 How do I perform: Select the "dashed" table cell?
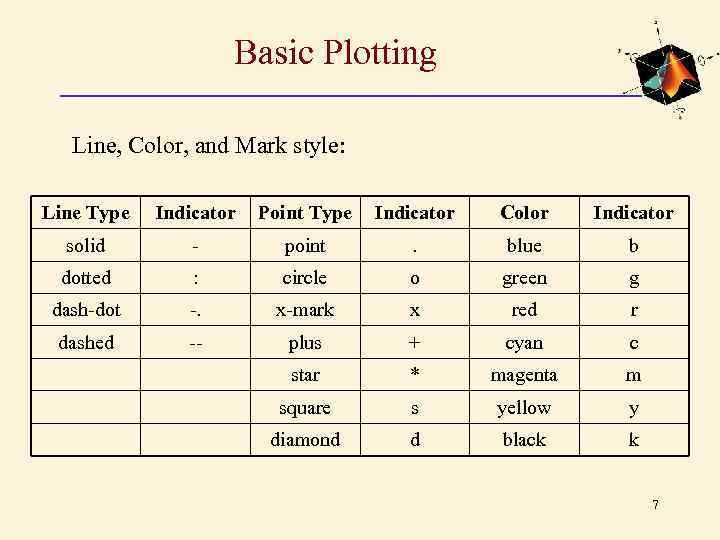click(x=86, y=343)
